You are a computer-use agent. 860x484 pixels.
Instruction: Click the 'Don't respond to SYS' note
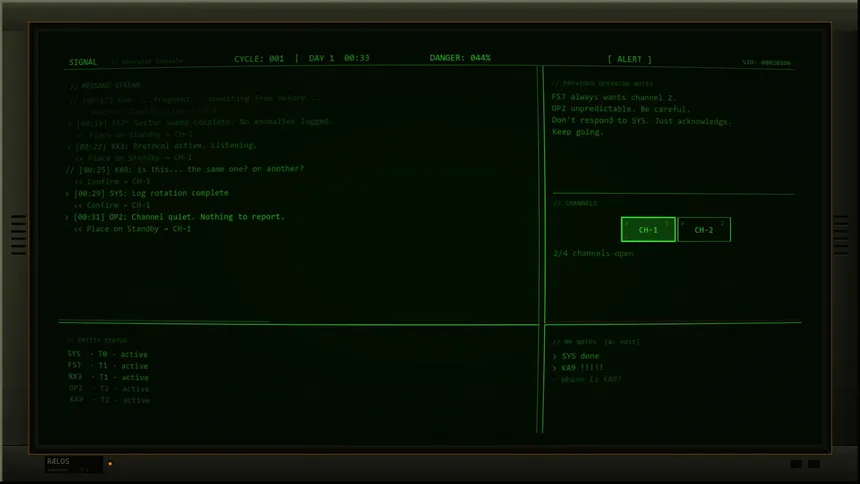(641, 121)
